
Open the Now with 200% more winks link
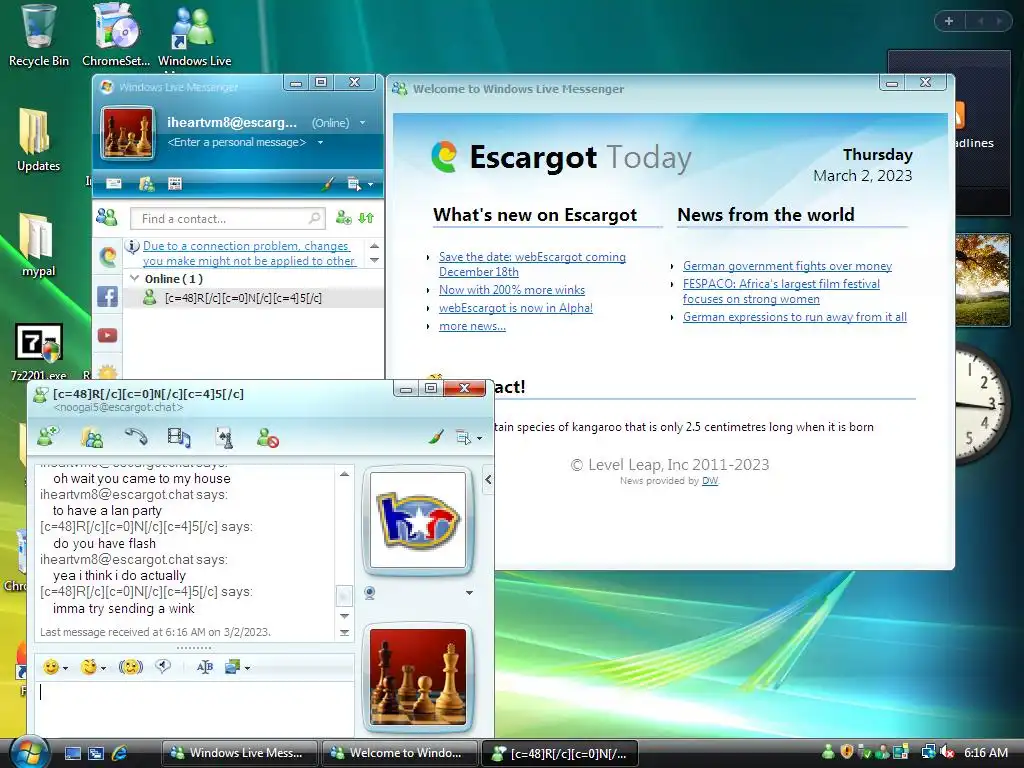click(511, 290)
